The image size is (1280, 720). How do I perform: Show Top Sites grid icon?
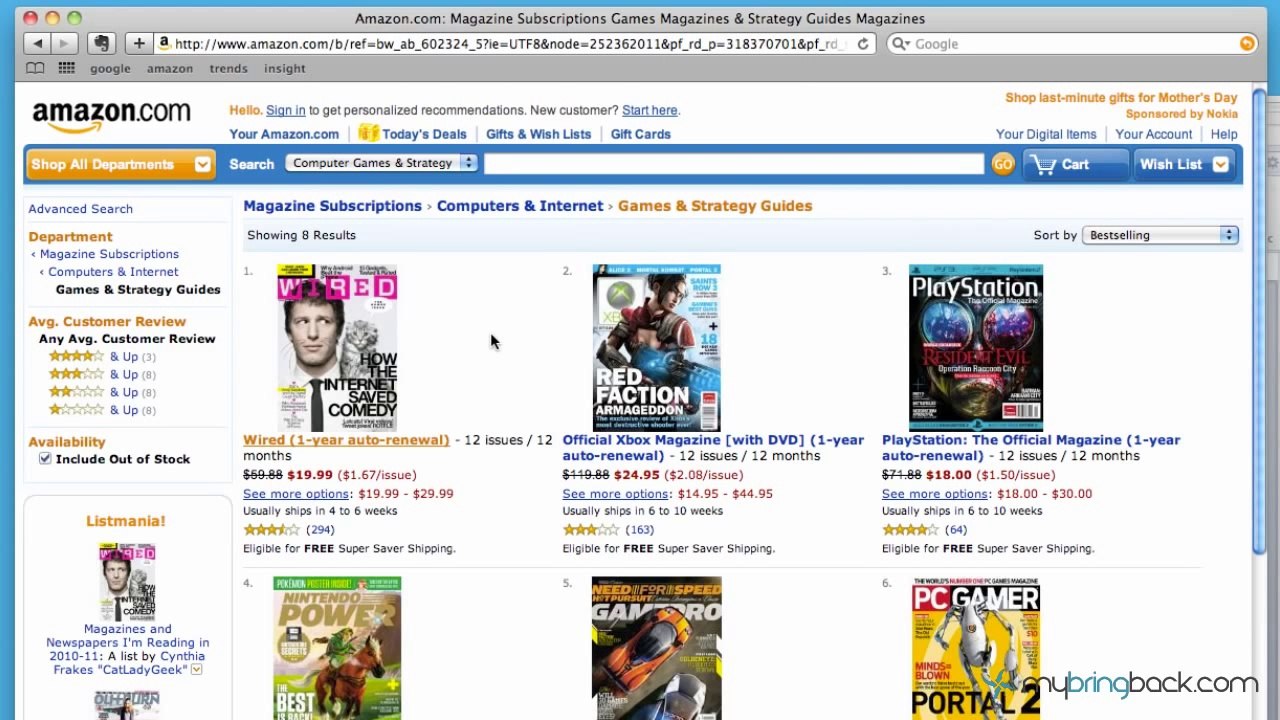[x=67, y=68]
